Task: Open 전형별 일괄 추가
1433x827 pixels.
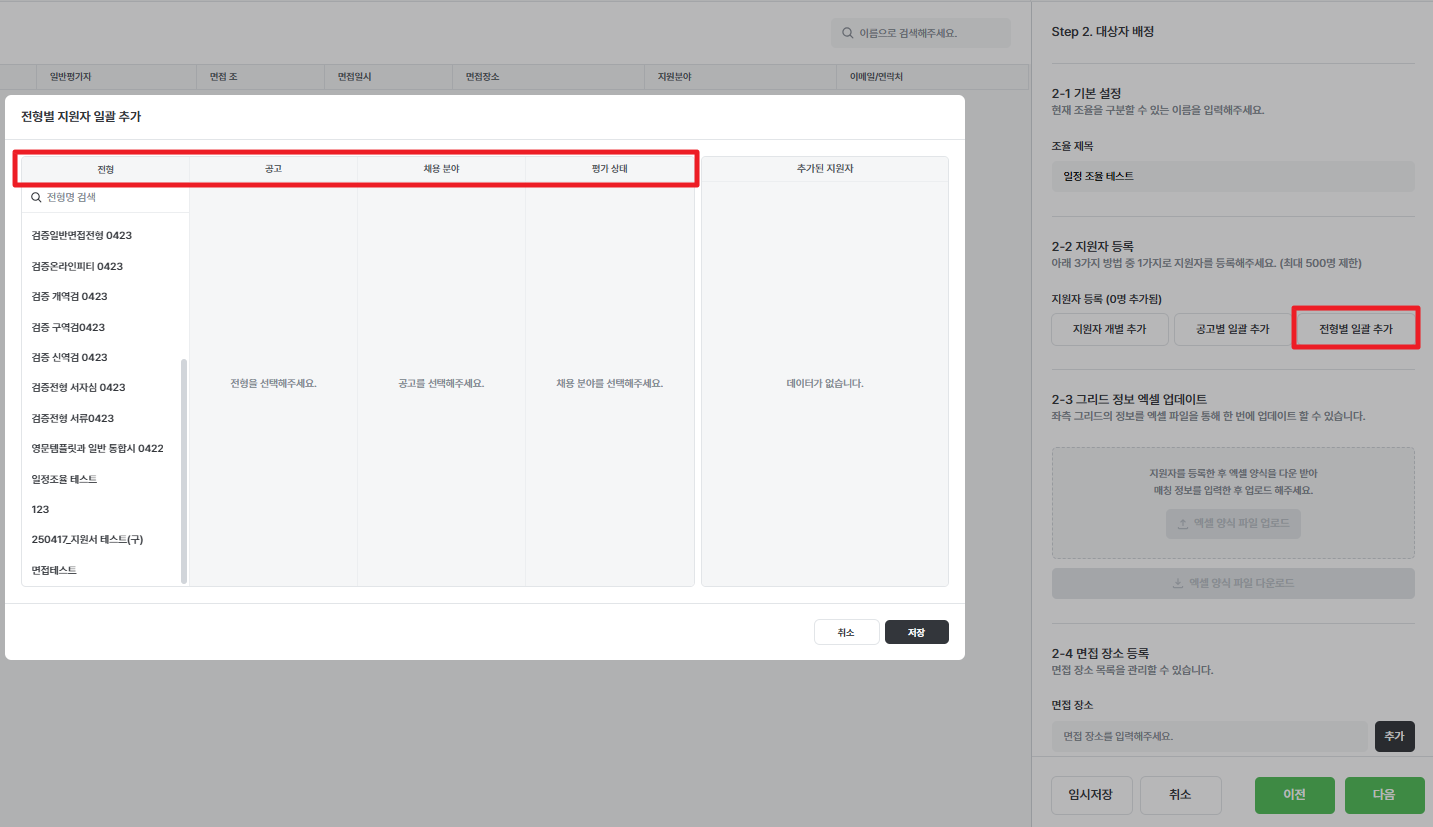Action: point(1355,329)
